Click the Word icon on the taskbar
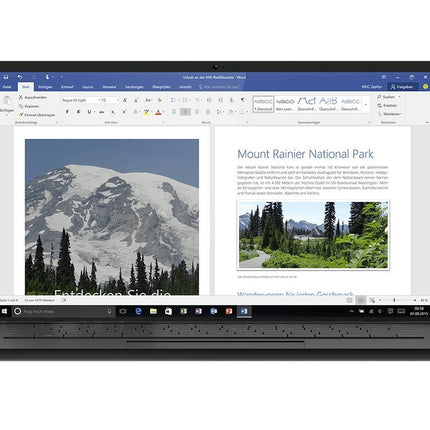This screenshot has width=430, height=430. click(244, 311)
